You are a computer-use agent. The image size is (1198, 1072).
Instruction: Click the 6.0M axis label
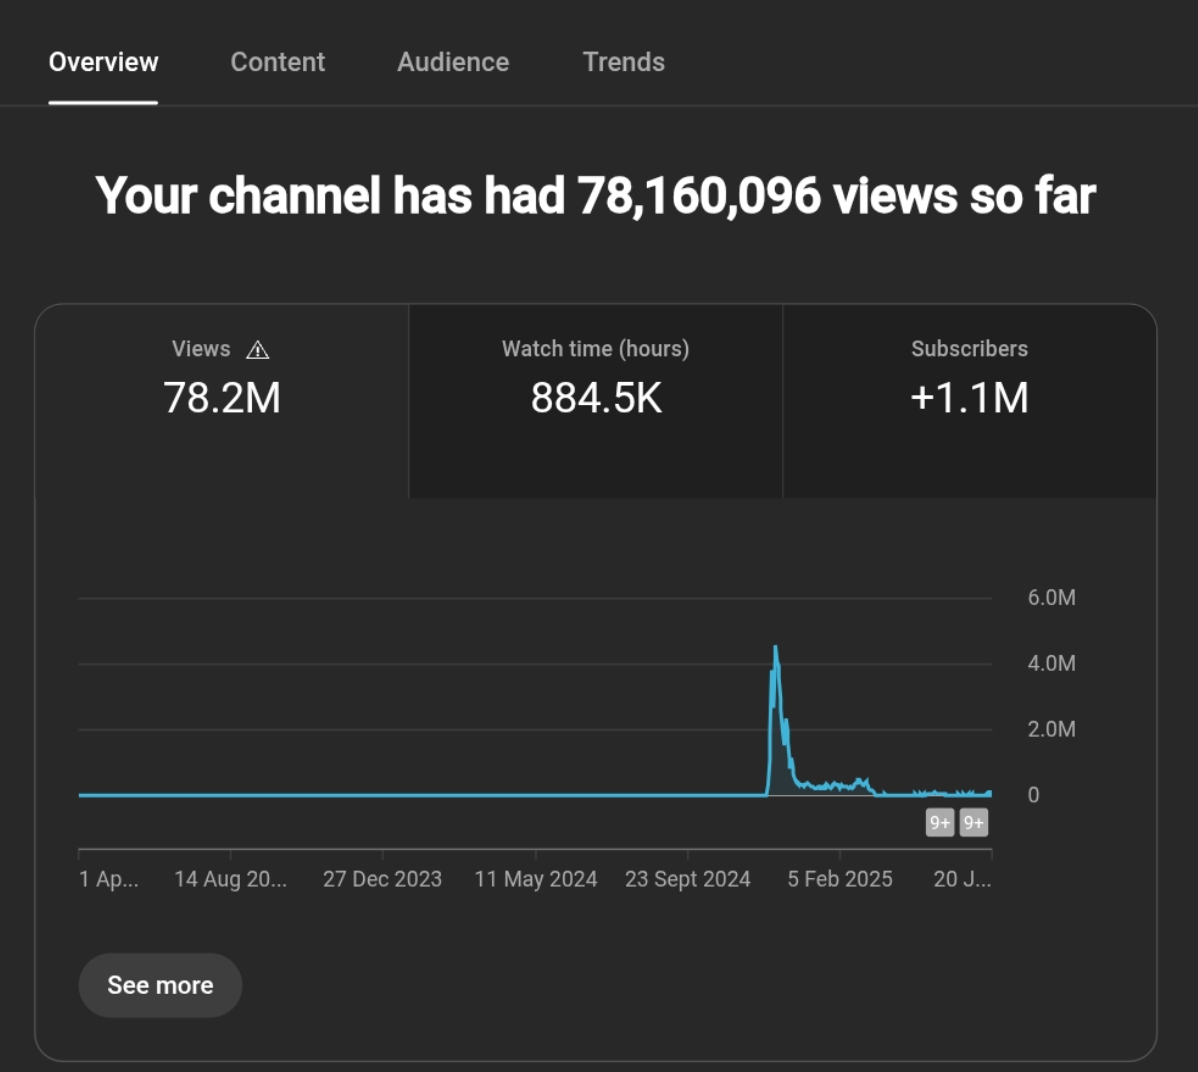click(x=1051, y=598)
